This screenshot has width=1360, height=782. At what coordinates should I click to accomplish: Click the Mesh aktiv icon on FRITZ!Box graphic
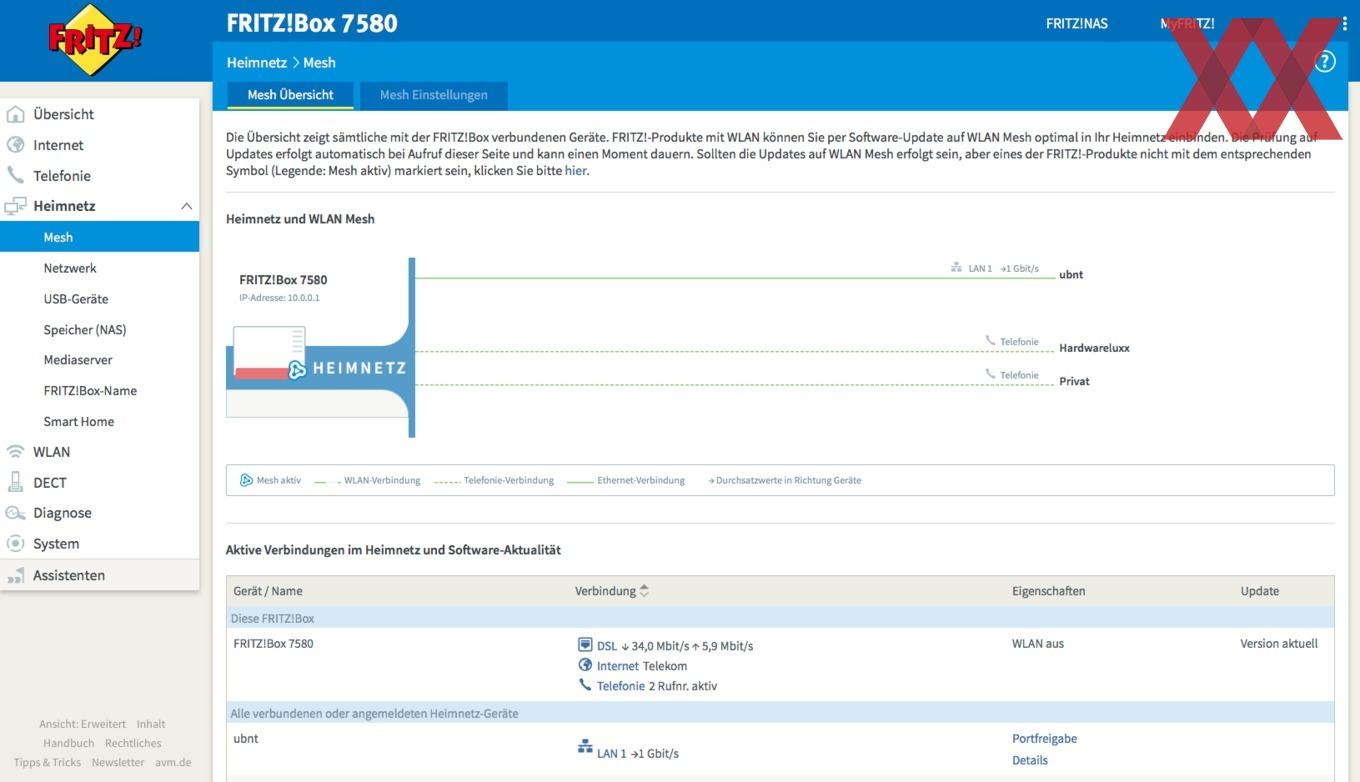point(297,369)
